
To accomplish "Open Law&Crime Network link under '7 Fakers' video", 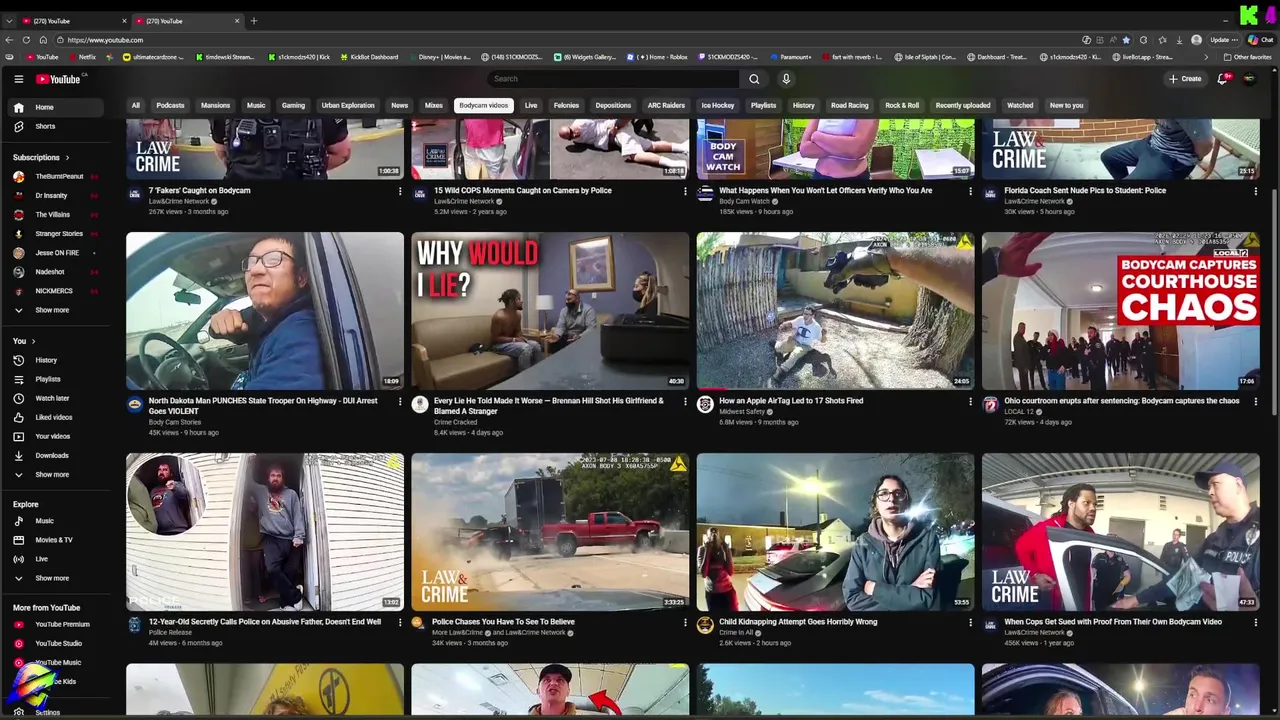I will [179, 201].
